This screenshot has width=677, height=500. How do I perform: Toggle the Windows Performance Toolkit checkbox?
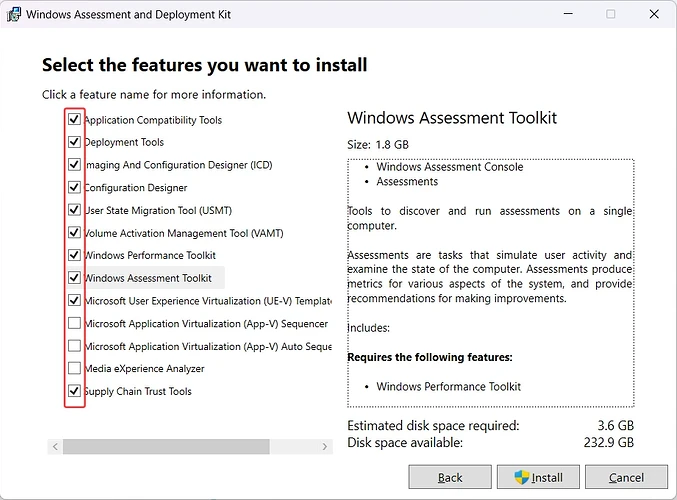(74, 255)
